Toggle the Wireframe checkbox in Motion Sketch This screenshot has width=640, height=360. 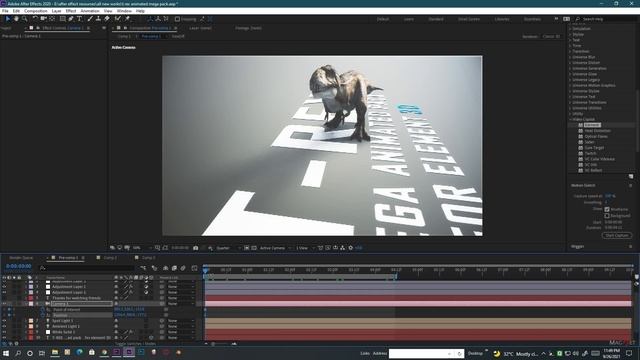click(607, 209)
